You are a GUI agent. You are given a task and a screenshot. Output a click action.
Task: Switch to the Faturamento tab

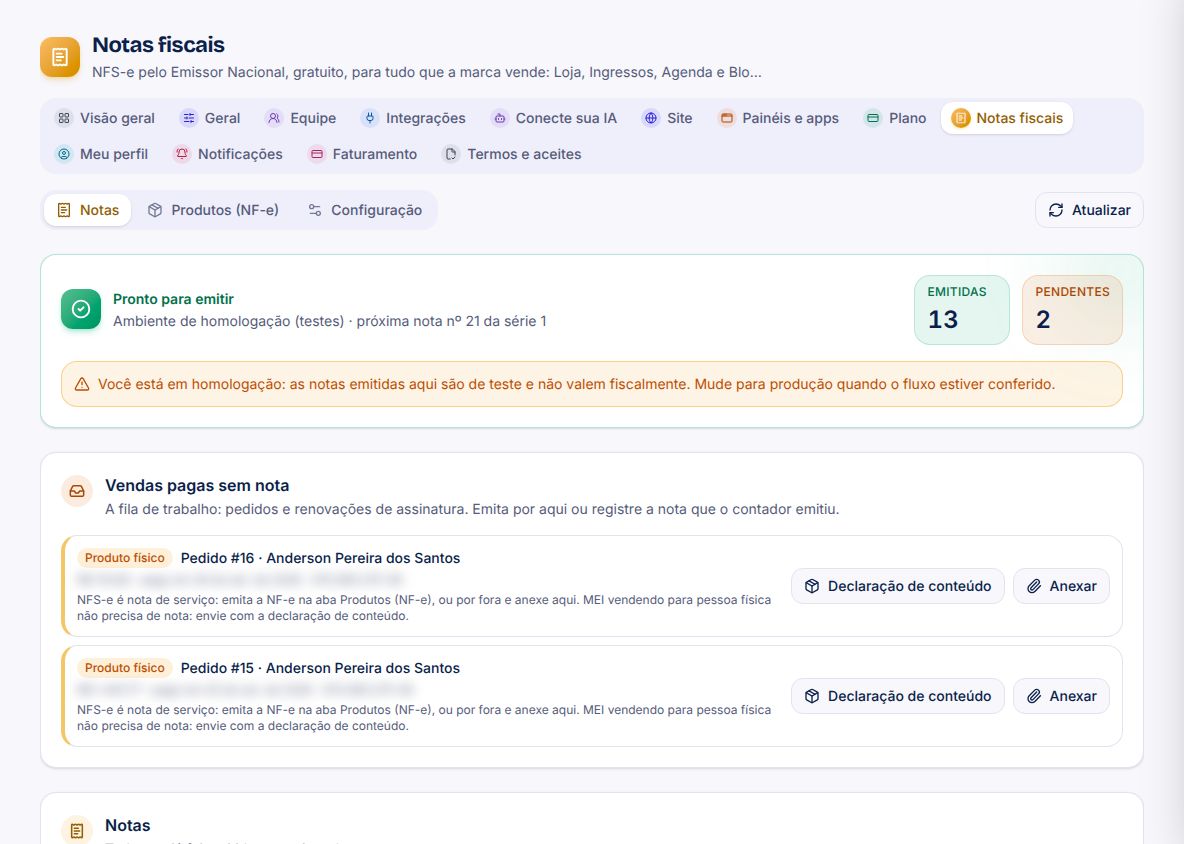(362, 154)
